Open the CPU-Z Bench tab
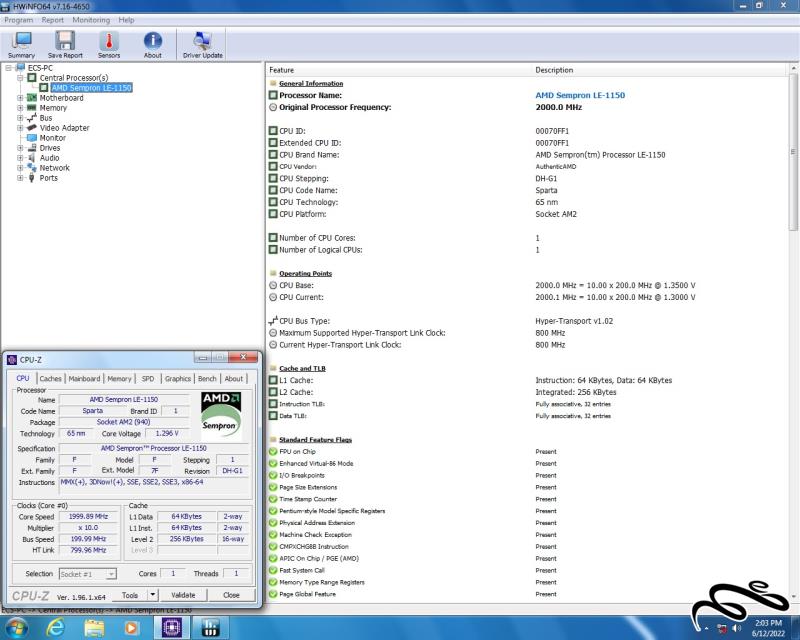Screen dimensions: 800x640 (207, 378)
